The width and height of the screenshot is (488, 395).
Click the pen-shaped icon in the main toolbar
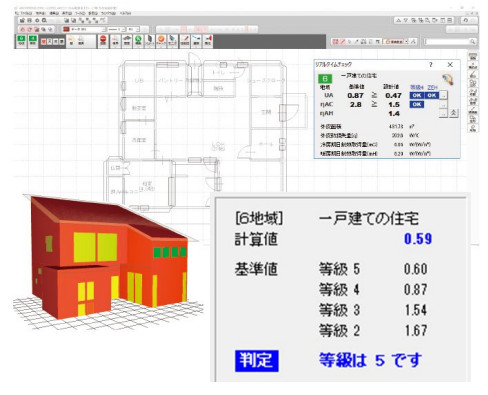point(184,41)
